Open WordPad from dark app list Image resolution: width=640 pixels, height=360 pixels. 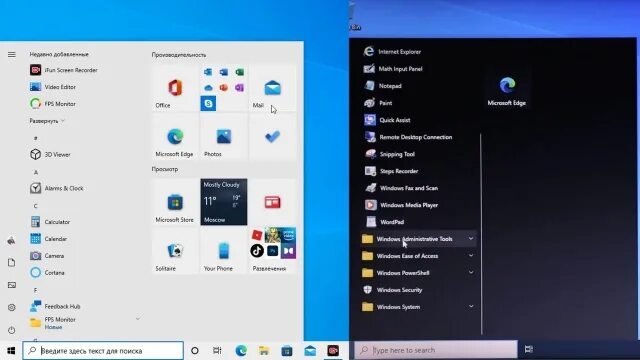(x=384, y=222)
